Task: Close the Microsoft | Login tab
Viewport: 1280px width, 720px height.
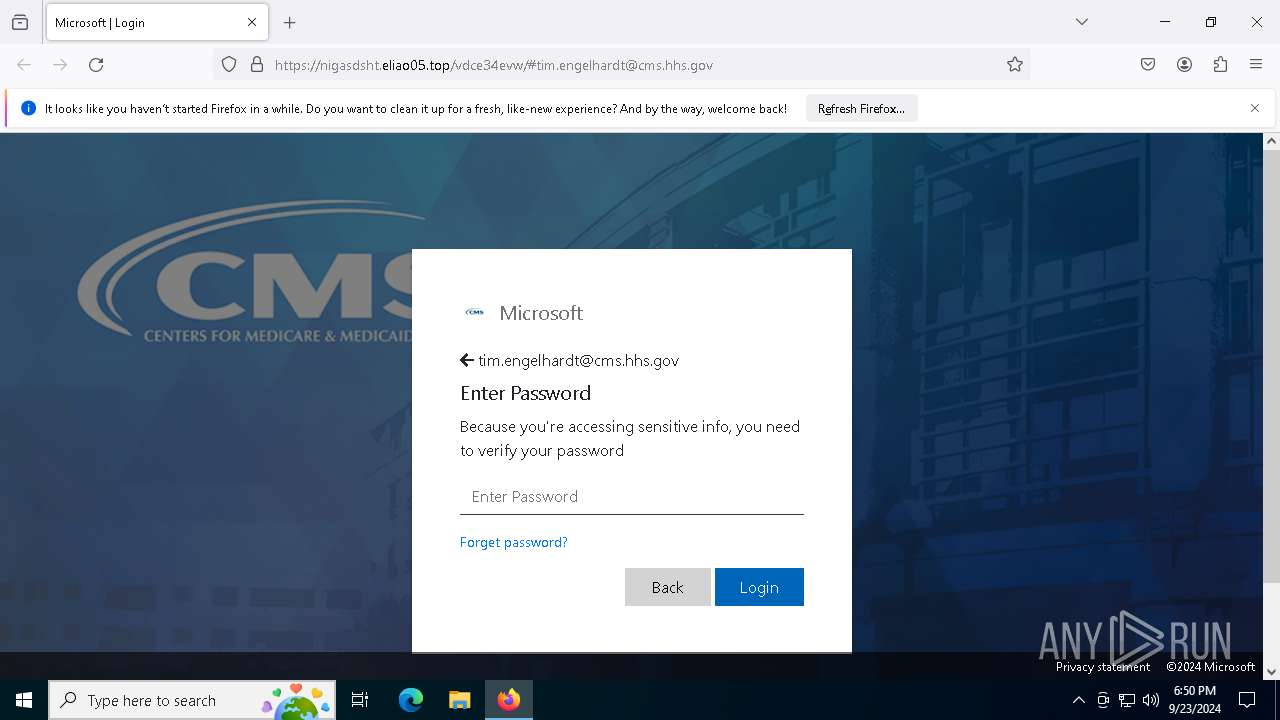Action: pos(252,22)
